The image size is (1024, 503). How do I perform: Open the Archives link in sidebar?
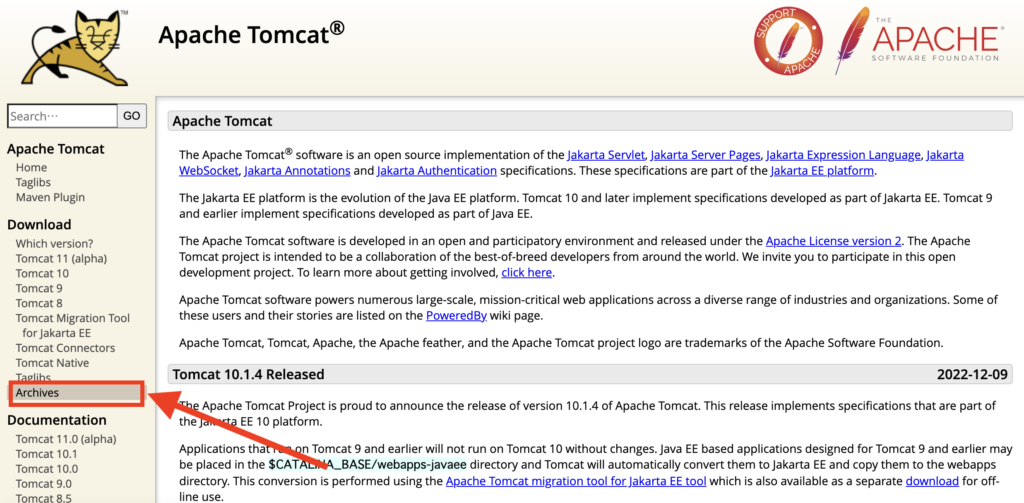tap(37, 393)
